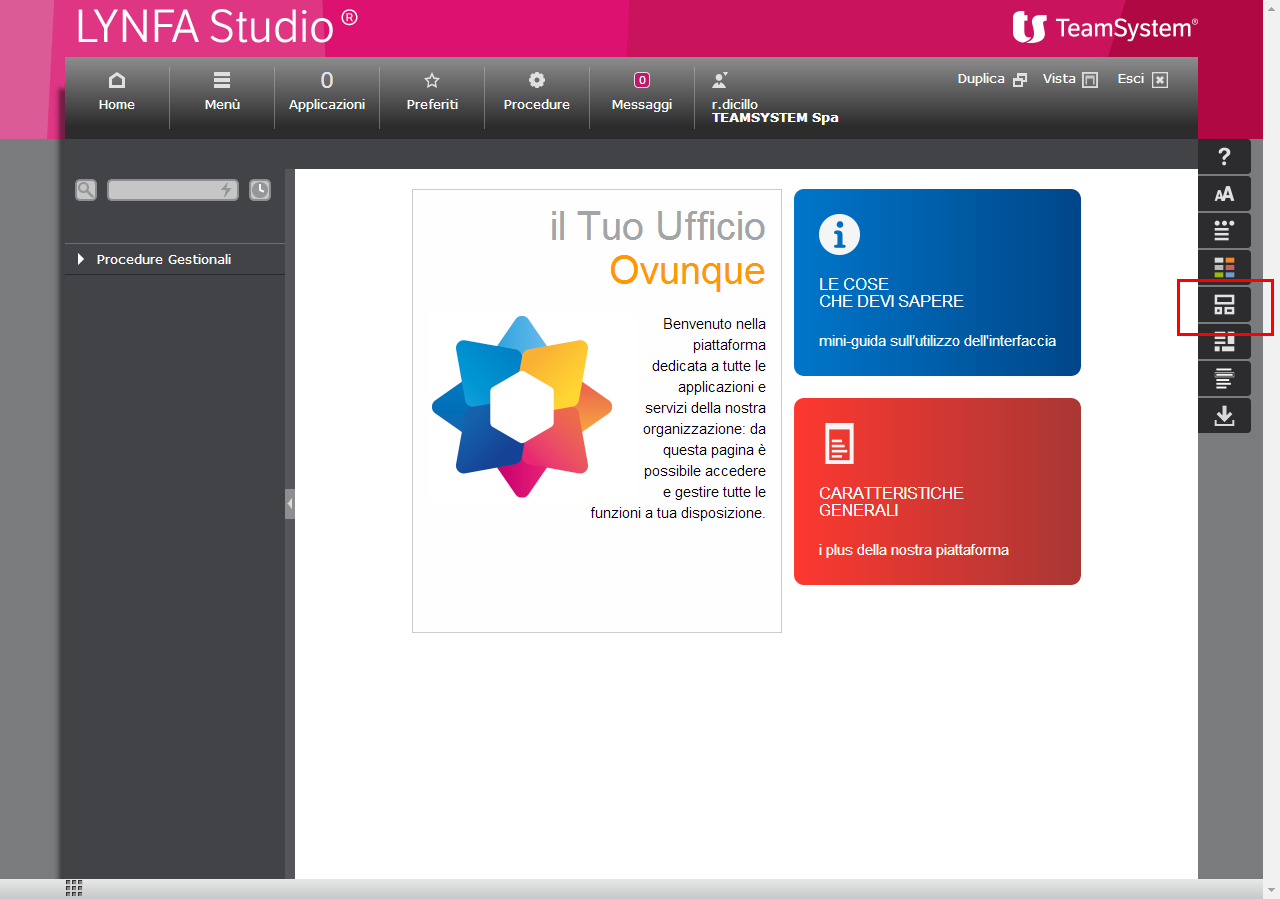Click the Messaggi zero badge
This screenshot has height=899, width=1280.
642,80
